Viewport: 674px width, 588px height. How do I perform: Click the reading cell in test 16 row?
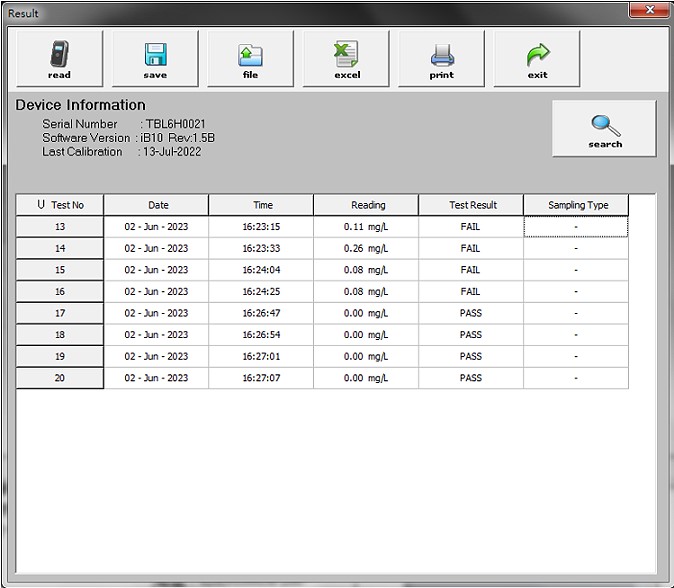point(366,291)
